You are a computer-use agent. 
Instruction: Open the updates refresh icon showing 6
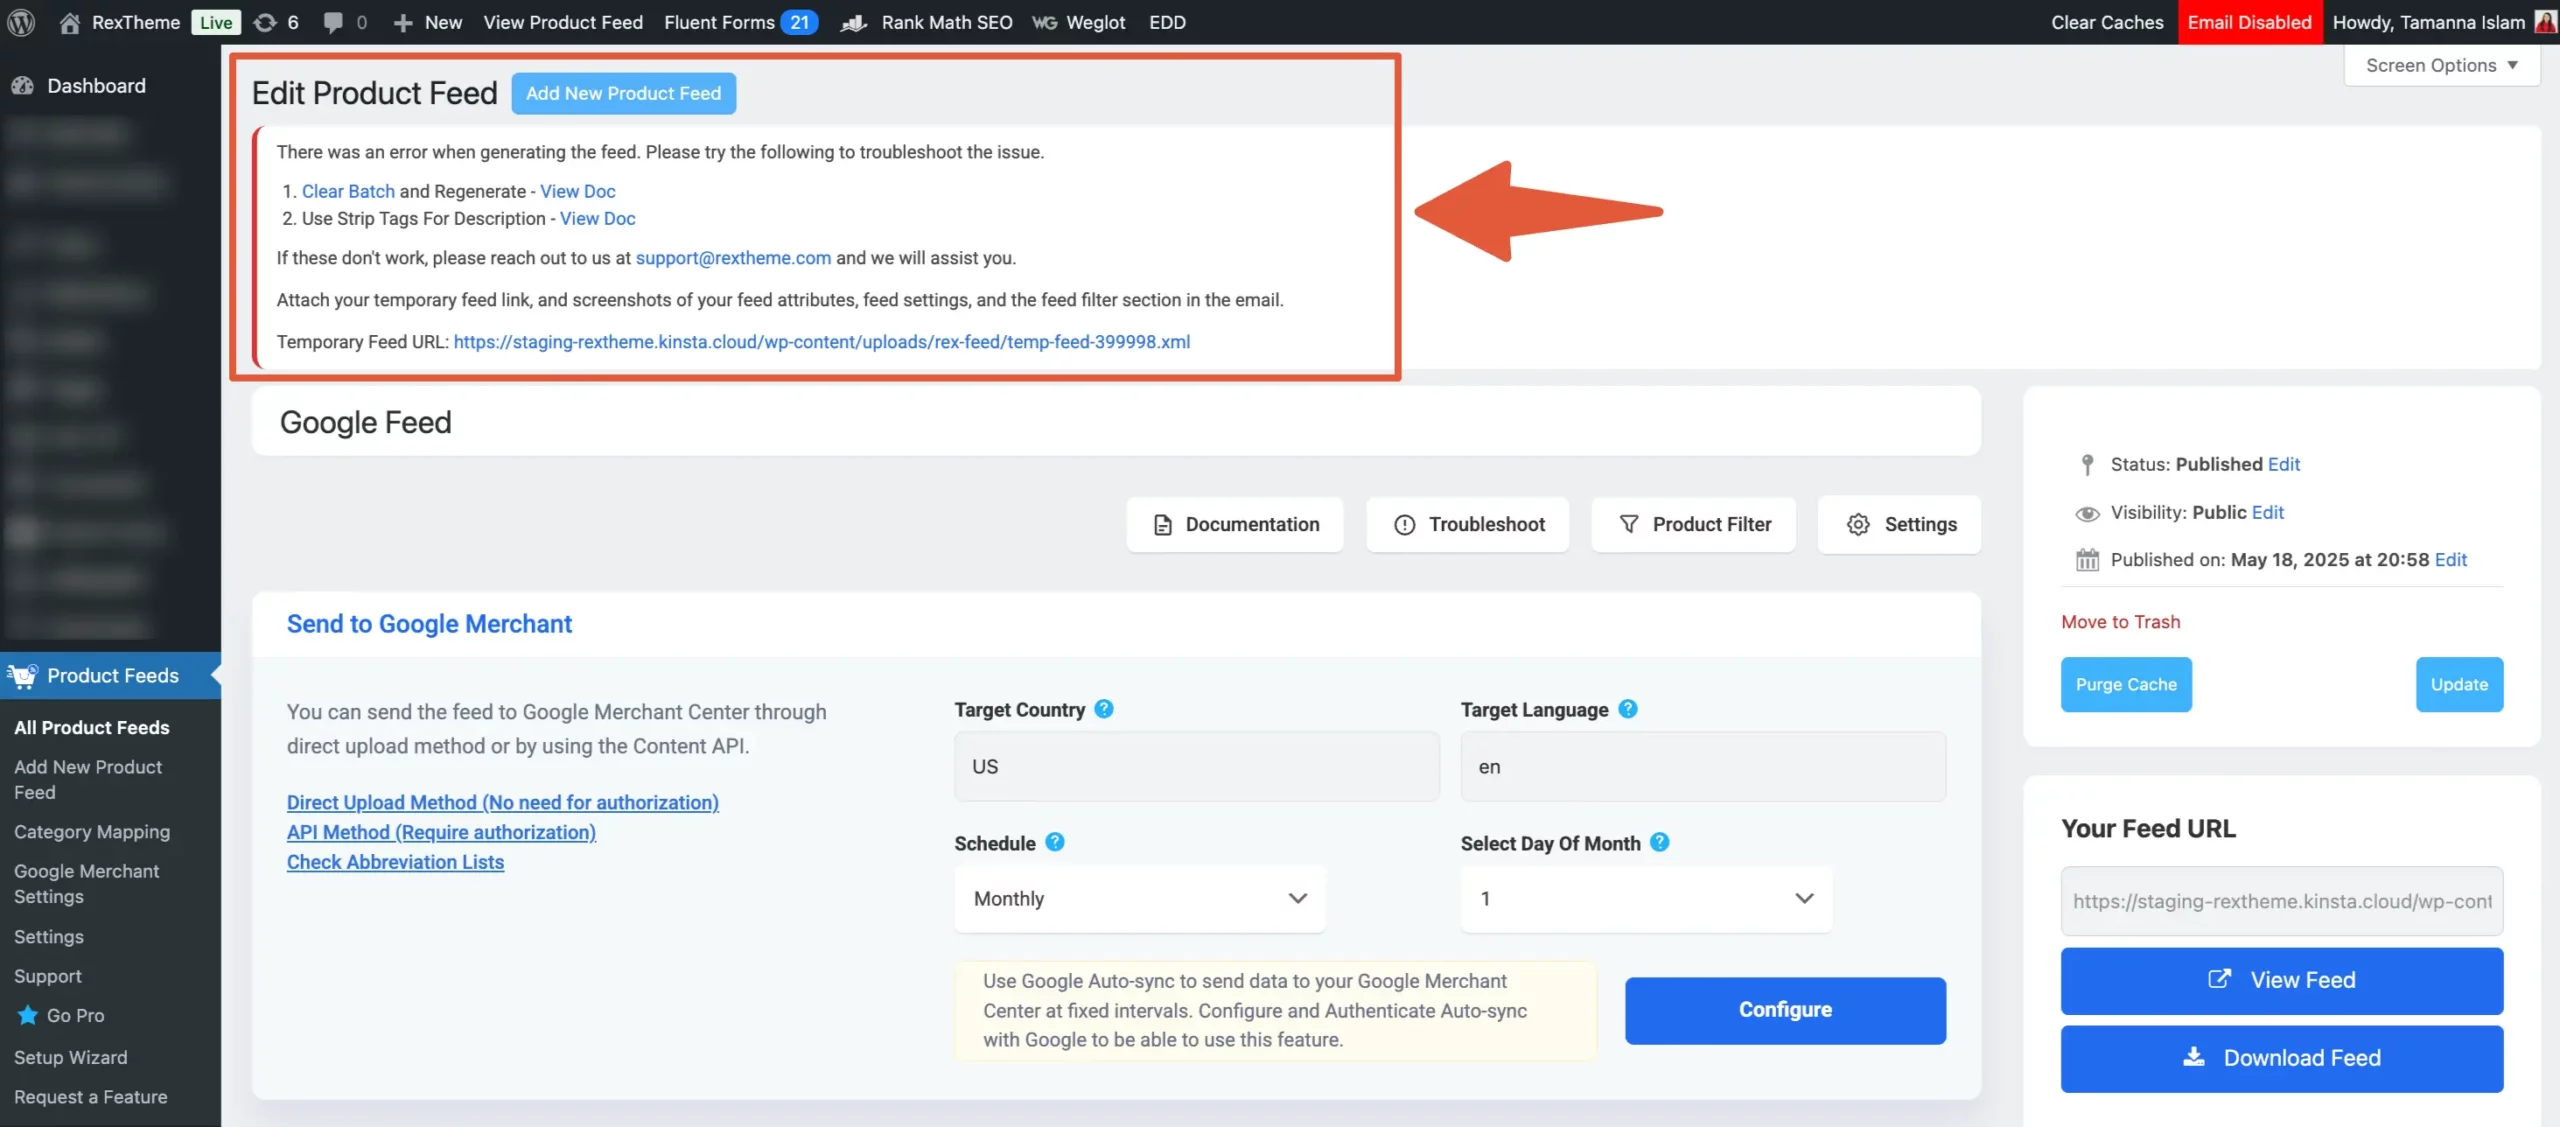(x=265, y=22)
